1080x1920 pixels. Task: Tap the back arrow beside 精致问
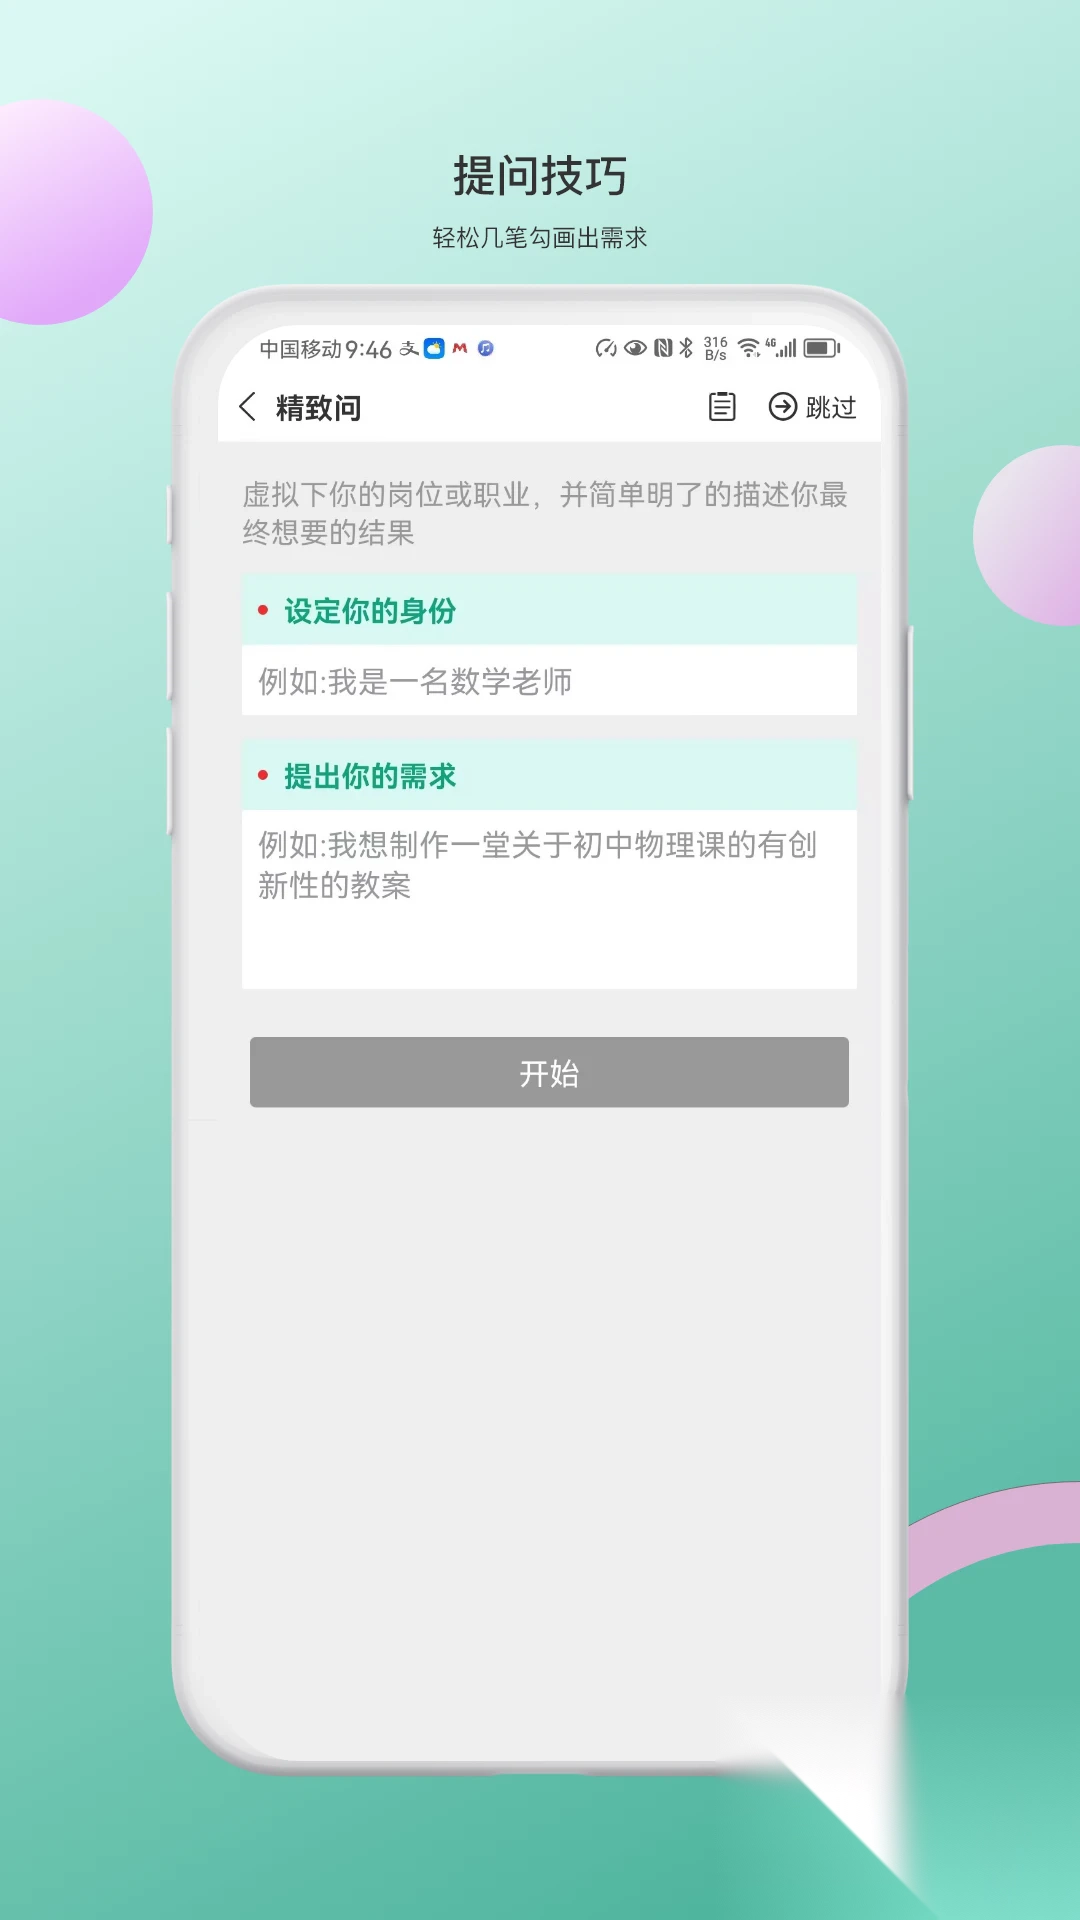(248, 407)
